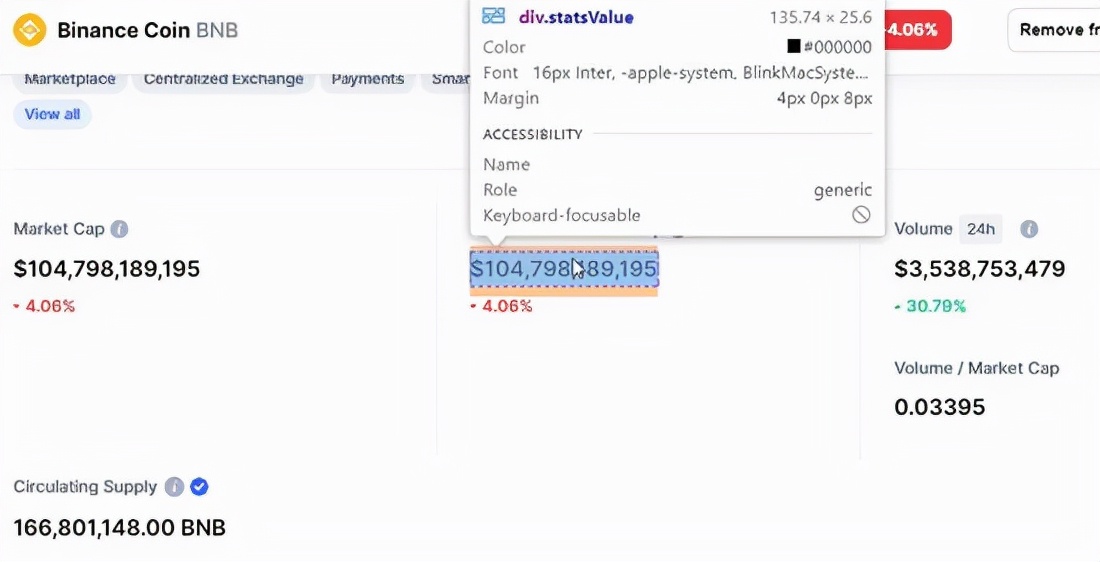Click the Volume / Market Cap label
Image resolution: width=1100 pixels, height=562 pixels.
tap(977, 368)
